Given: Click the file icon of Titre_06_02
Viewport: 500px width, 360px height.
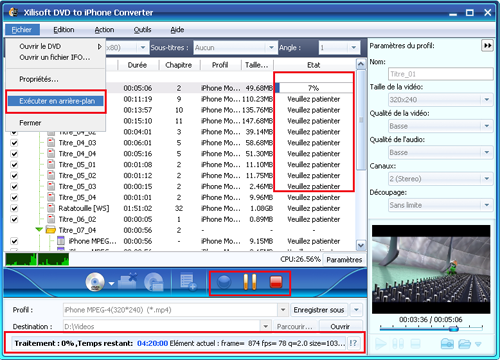Looking at the screenshot, I should click(51, 219).
